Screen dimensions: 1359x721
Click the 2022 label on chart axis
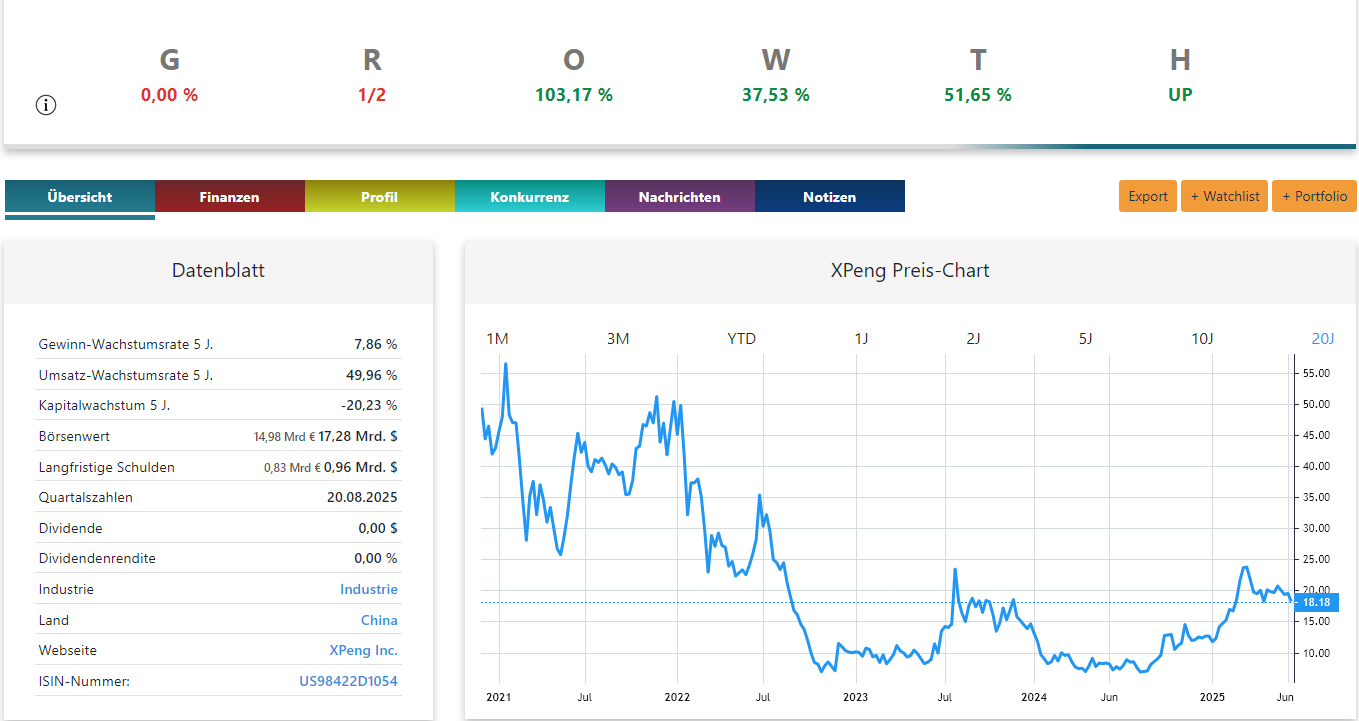click(677, 696)
